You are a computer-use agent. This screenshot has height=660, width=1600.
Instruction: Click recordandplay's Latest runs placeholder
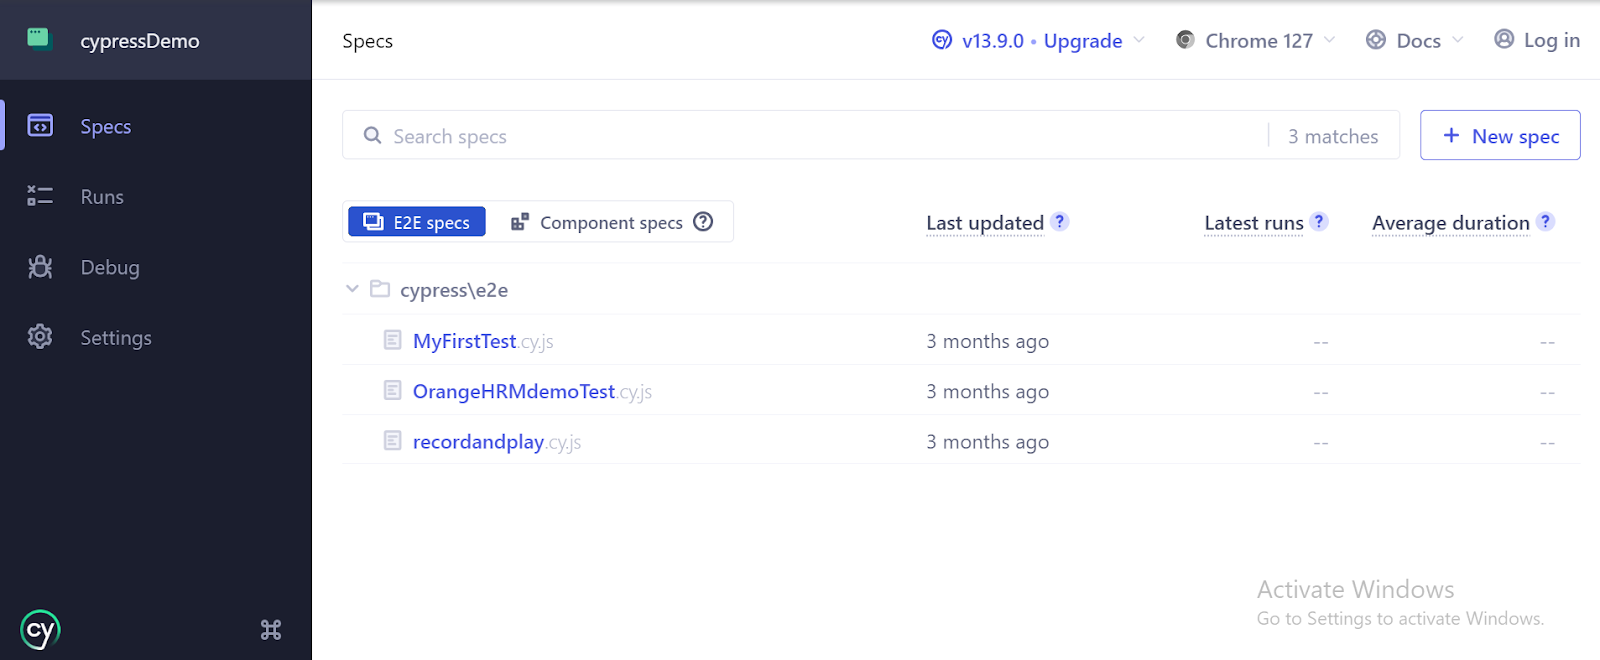coord(1321,442)
